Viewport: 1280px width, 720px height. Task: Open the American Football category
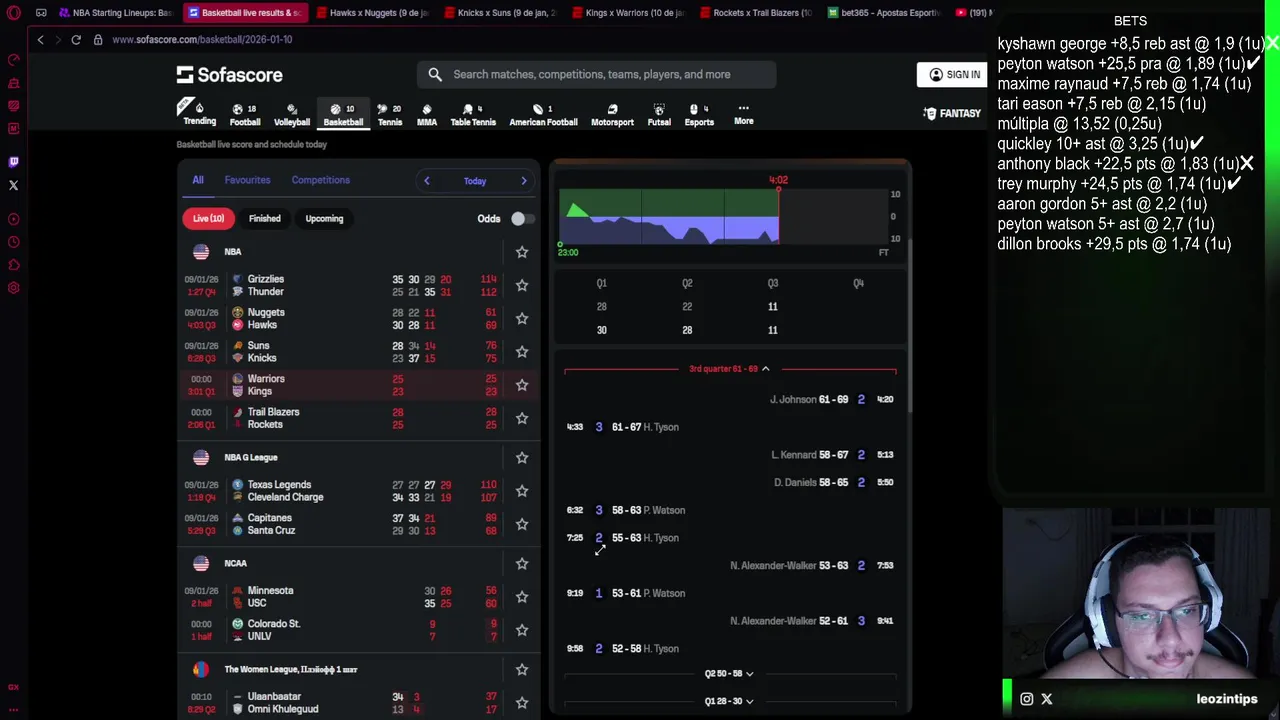(543, 114)
